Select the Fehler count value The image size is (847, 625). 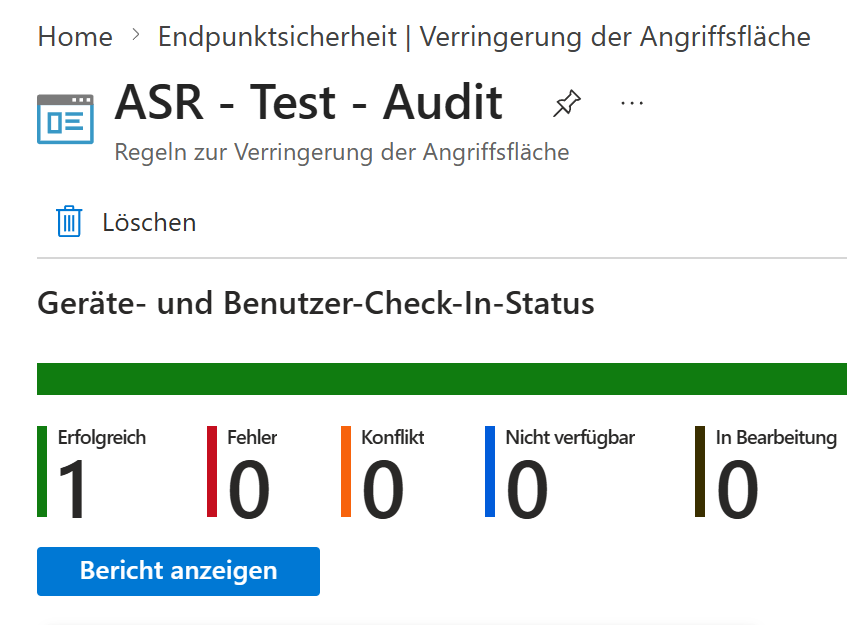click(x=249, y=490)
